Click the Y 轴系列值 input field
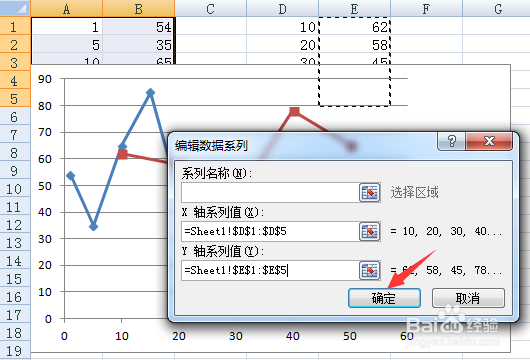Viewport: 530px width, 360px height. click(270, 270)
